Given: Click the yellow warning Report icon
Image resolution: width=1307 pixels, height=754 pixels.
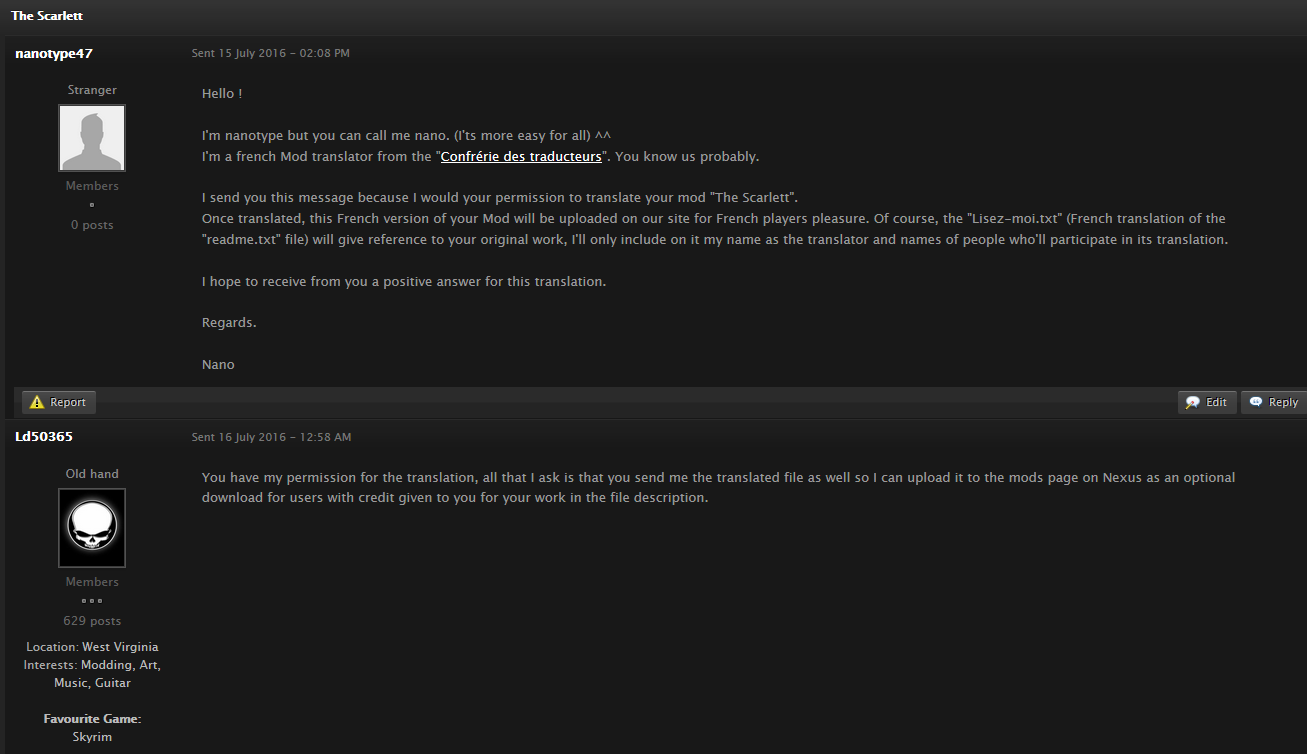Looking at the screenshot, I should tap(37, 402).
